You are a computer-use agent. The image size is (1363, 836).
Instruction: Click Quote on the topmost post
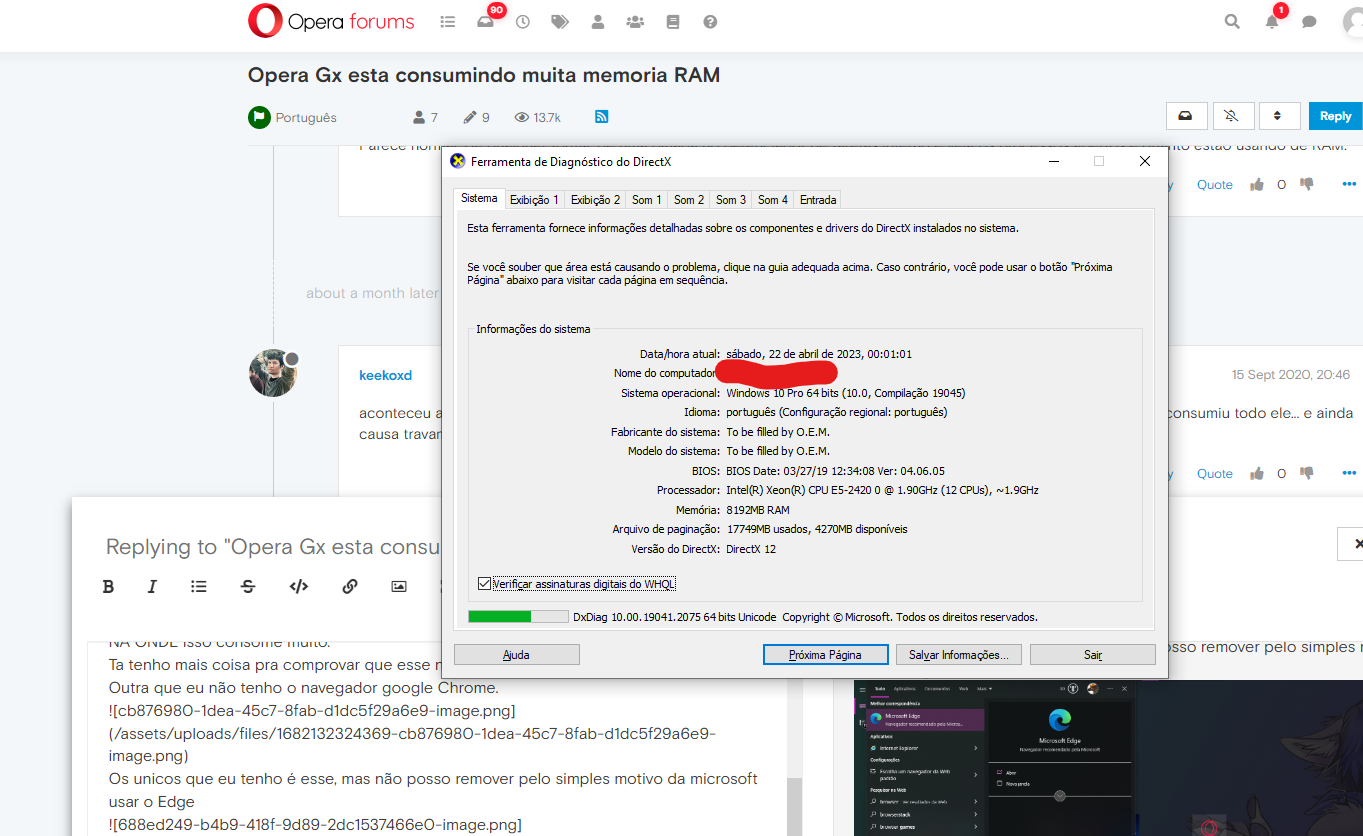point(1215,184)
